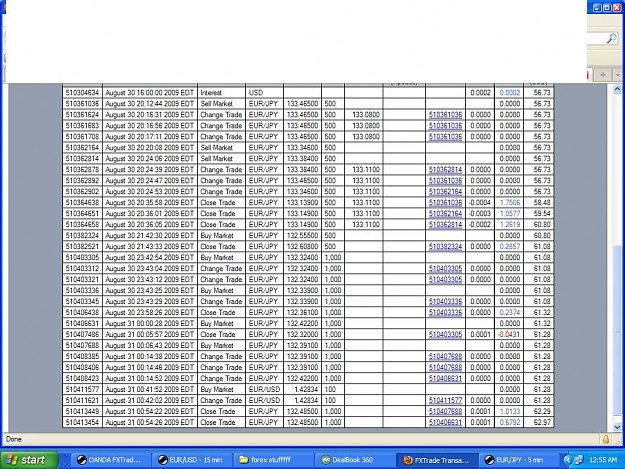The image size is (625, 469).
Task: Click profit value 0.6792 in last row
Action: pos(510,422)
